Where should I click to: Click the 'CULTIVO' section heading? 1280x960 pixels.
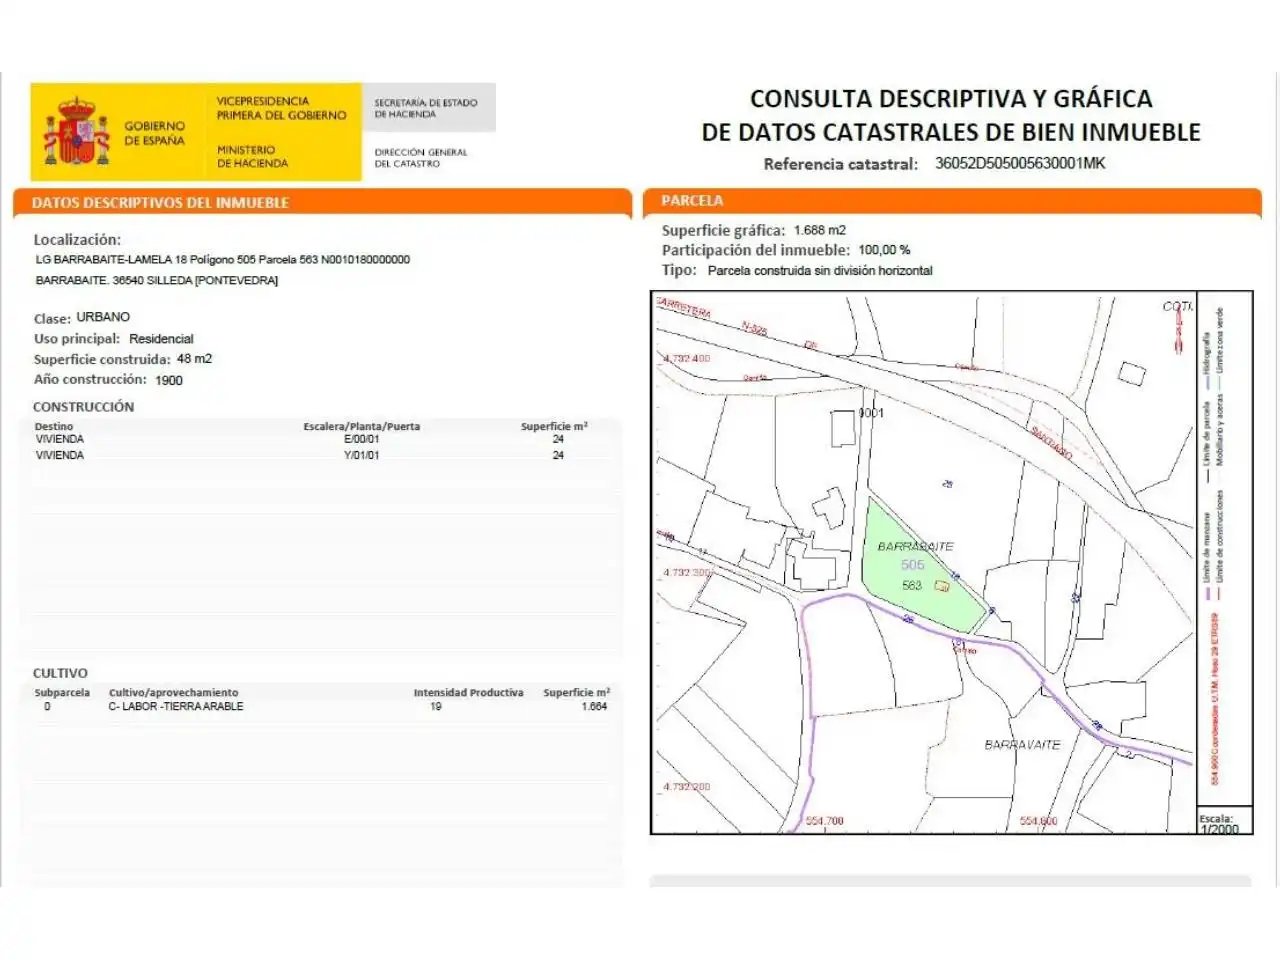click(60, 673)
